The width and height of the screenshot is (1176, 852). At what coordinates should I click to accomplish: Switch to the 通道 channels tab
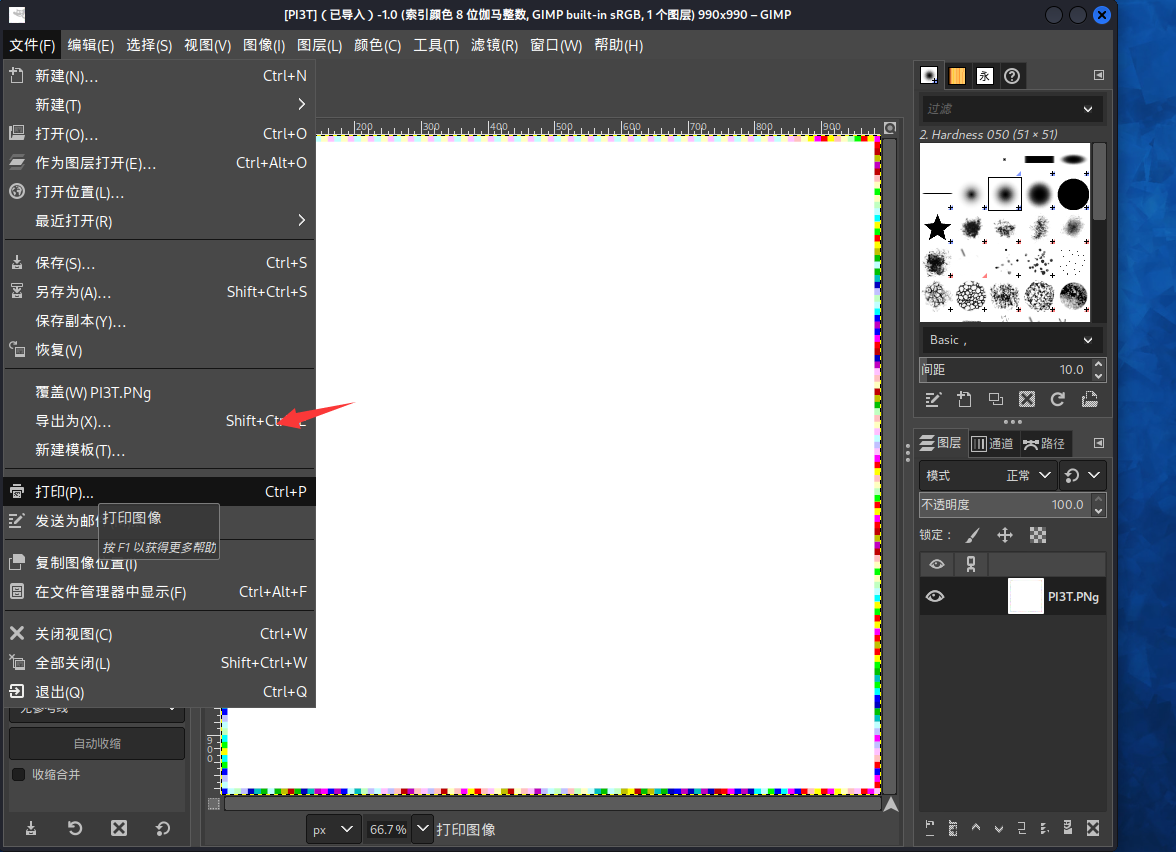pos(992,443)
